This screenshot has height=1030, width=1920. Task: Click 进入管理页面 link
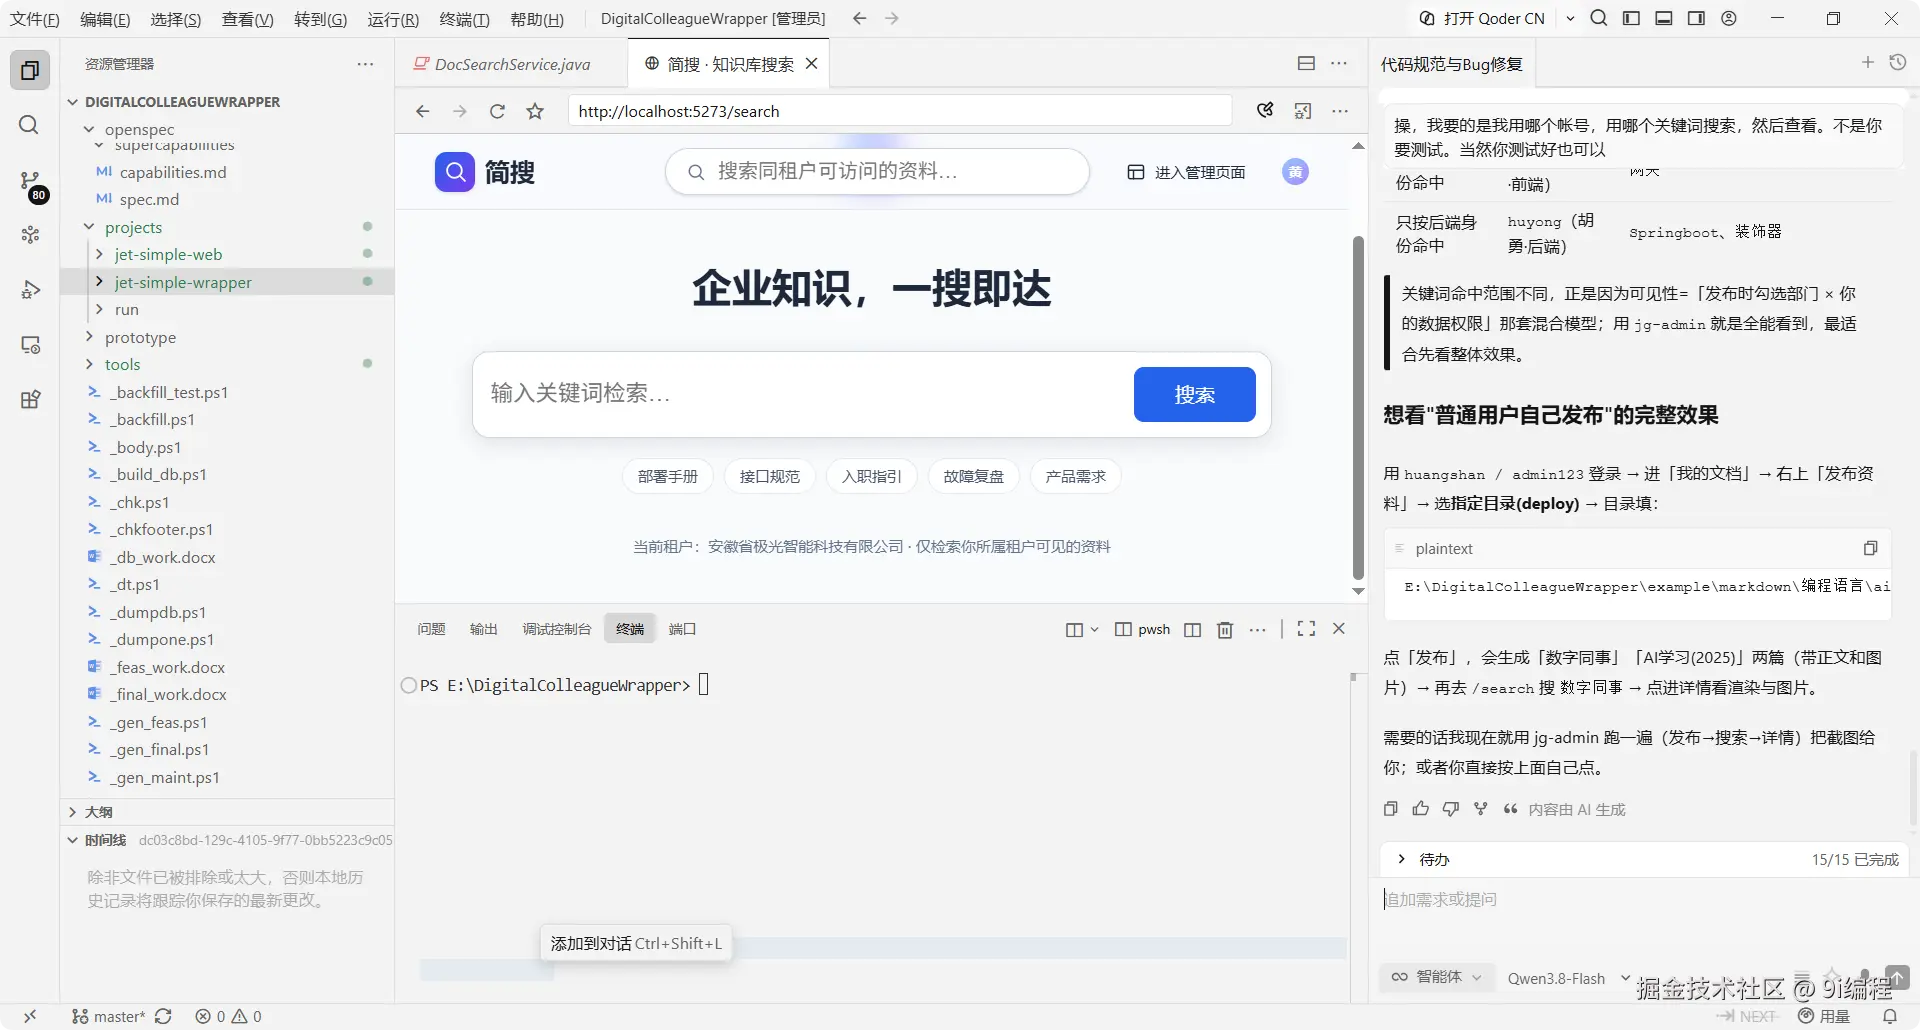(x=1186, y=172)
